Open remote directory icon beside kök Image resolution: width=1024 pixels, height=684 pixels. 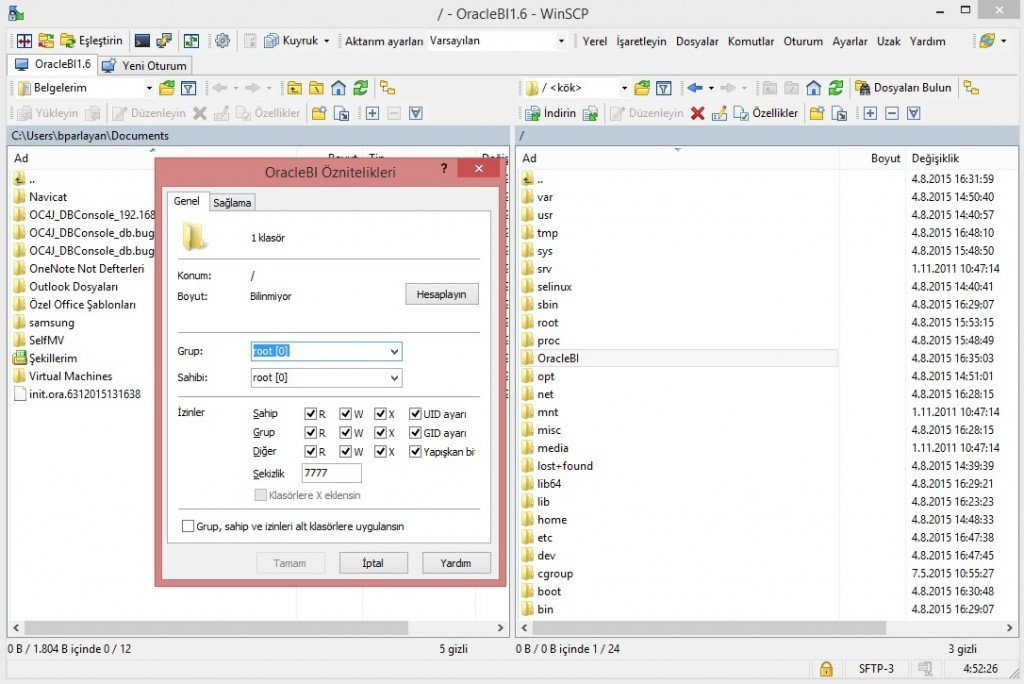click(643, 88)
